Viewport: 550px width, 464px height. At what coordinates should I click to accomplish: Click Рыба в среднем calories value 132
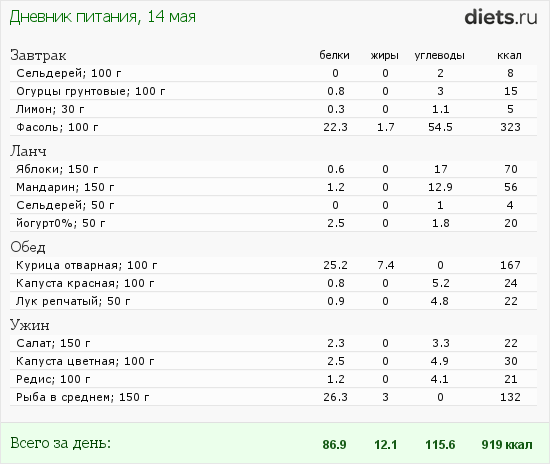point(510,397)
